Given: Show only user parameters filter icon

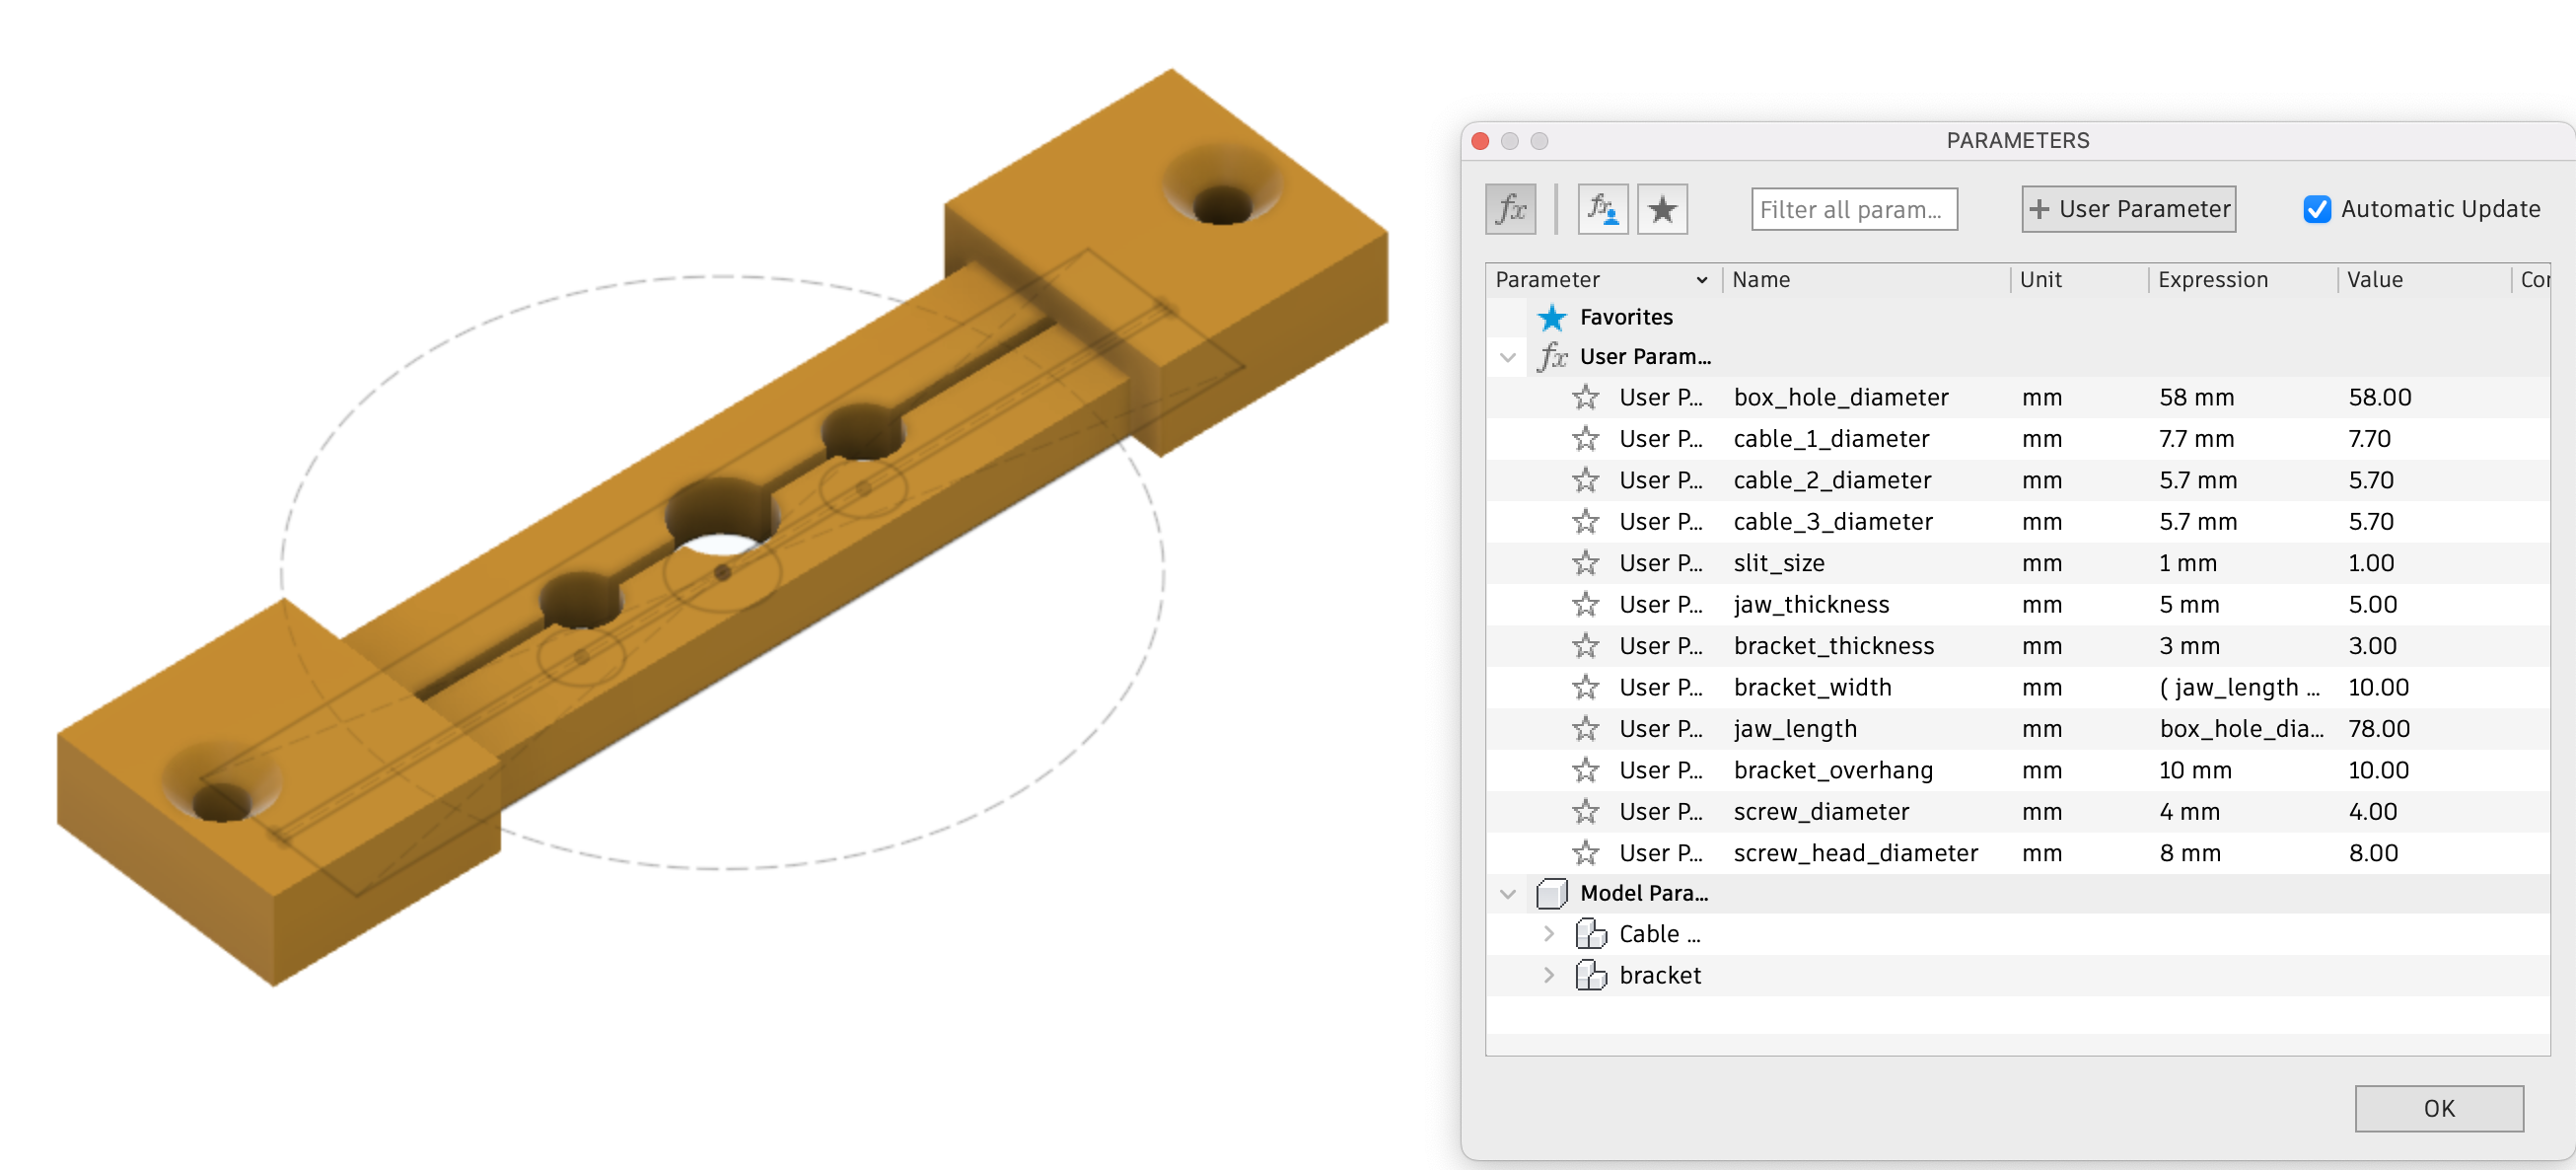Looking at the screenshot, I should point(1603,209).
